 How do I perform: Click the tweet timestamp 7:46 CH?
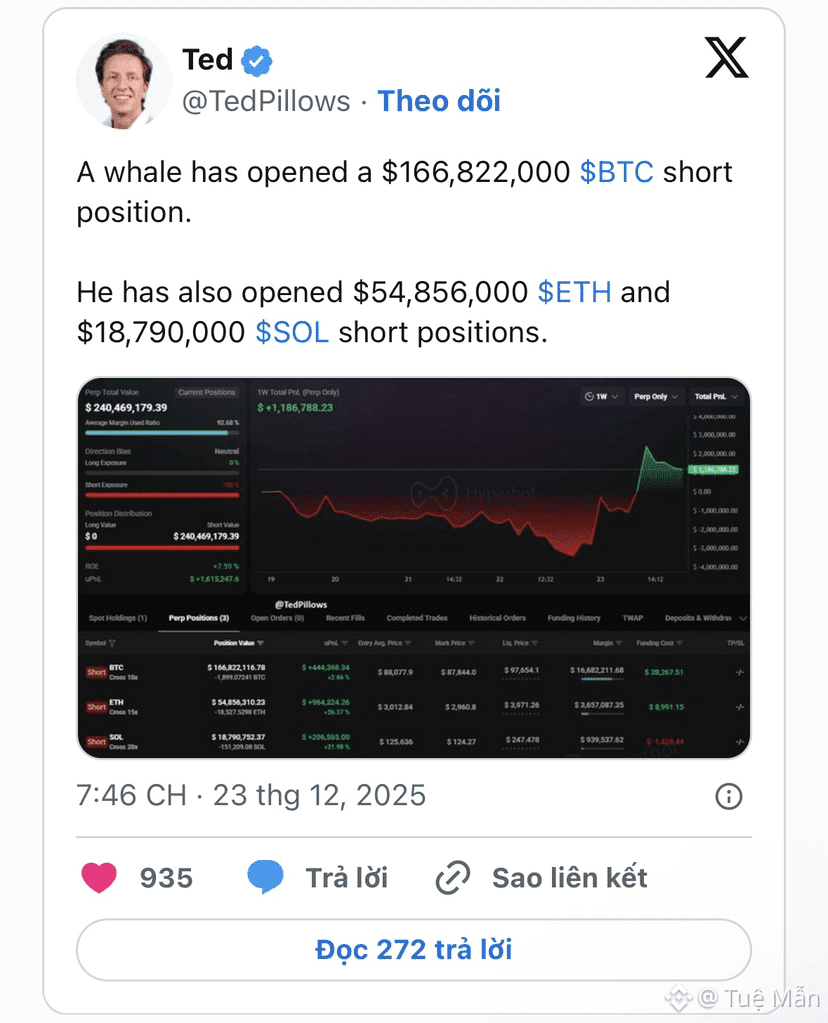(x=131, y=796)
